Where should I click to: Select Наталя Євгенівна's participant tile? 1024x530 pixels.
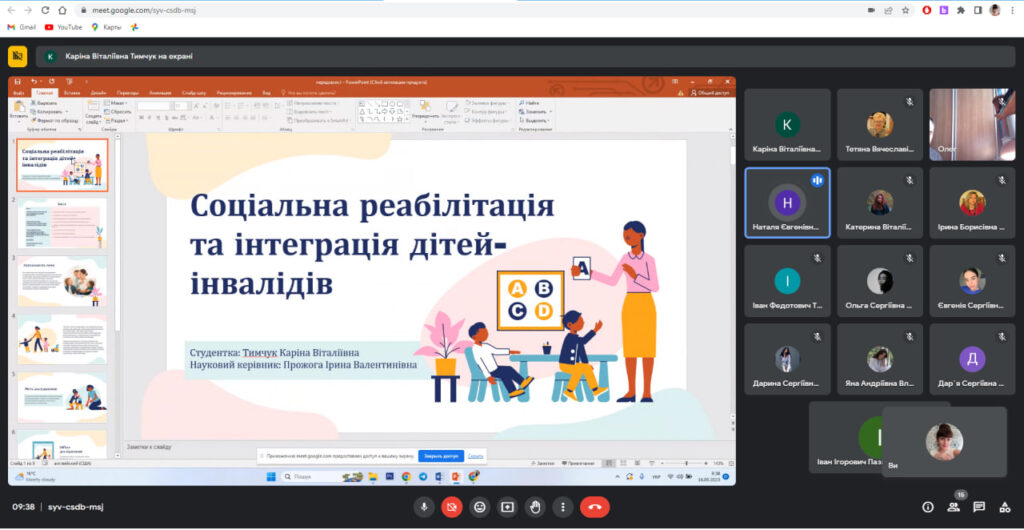click(x=787, y=202)
